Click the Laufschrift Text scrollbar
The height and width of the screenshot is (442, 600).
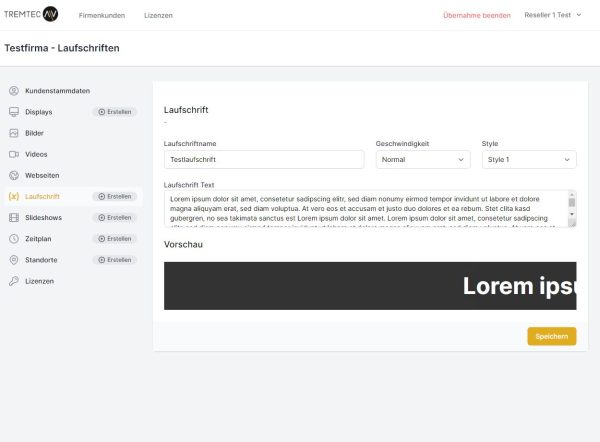572,208
